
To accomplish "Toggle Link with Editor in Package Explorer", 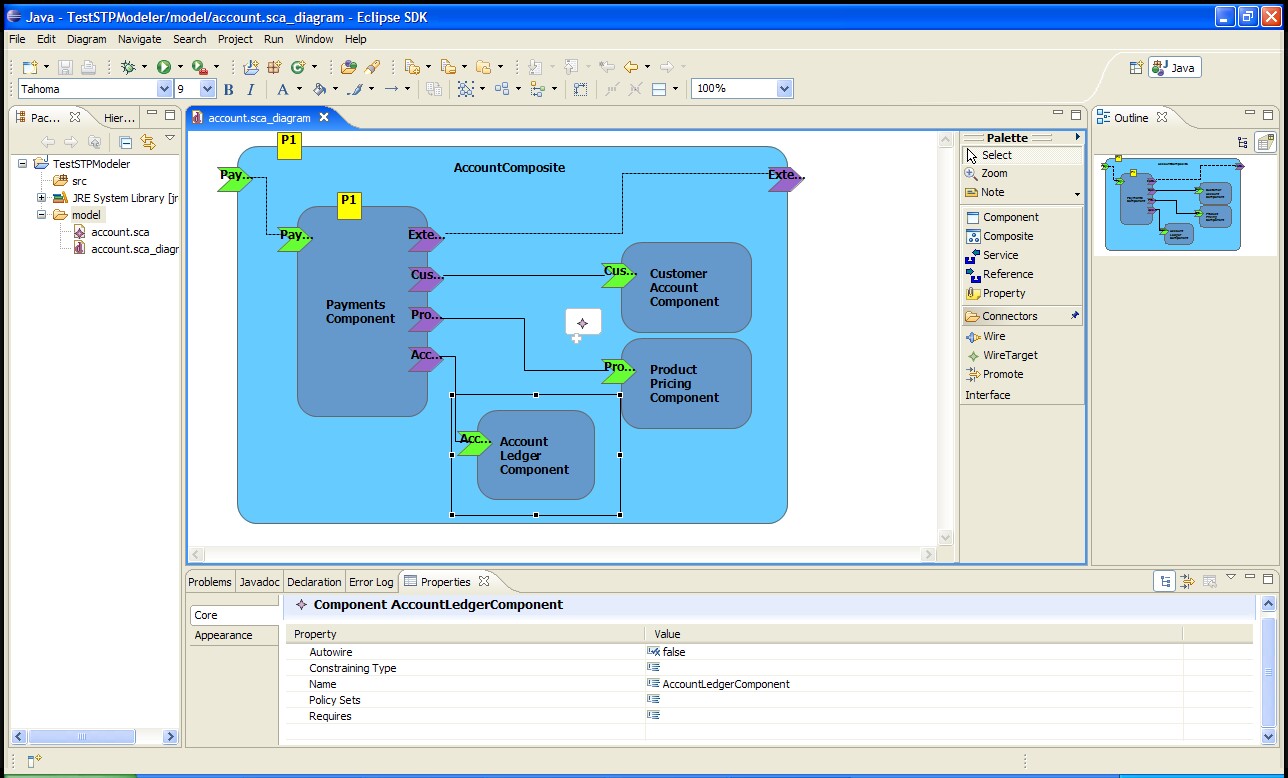I will [x=148, y=142].
